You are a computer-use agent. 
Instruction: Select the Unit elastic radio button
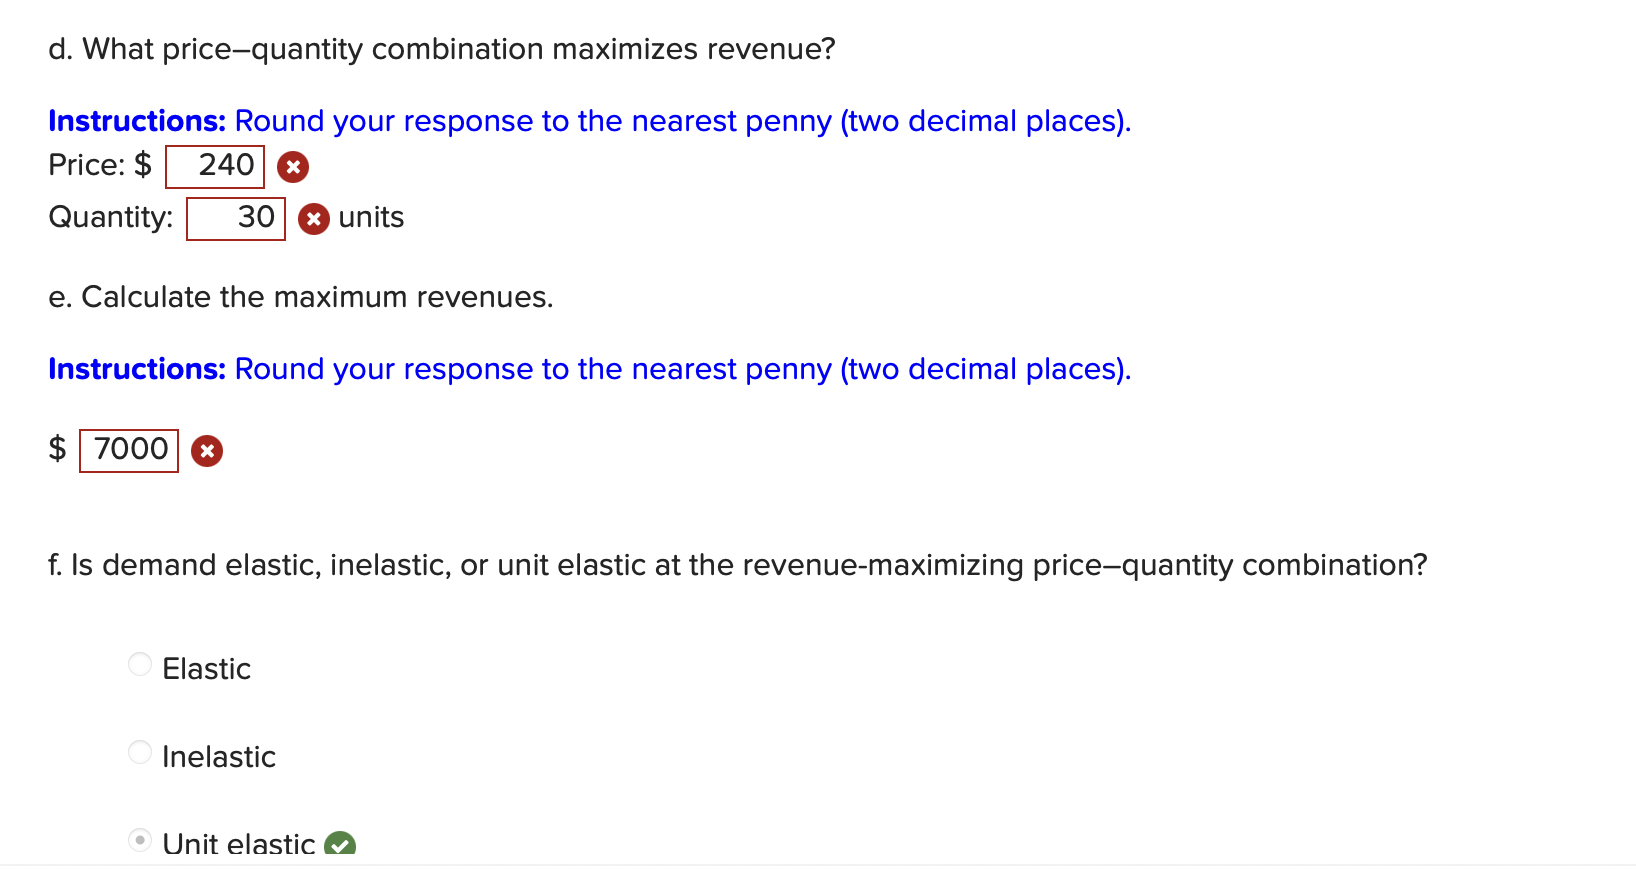pyautogui.click(x=139, y=840)
